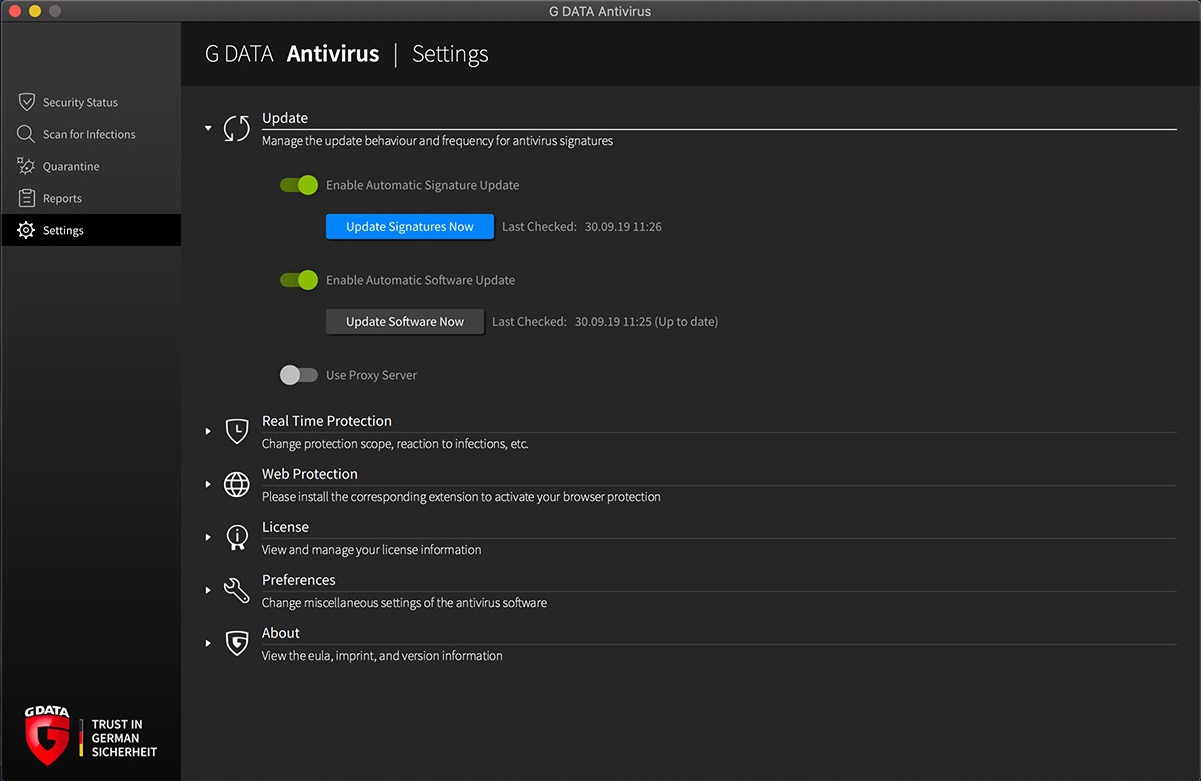Click the Update circular arrows icon
The image size is (1201, 781).
pos(237,129)
